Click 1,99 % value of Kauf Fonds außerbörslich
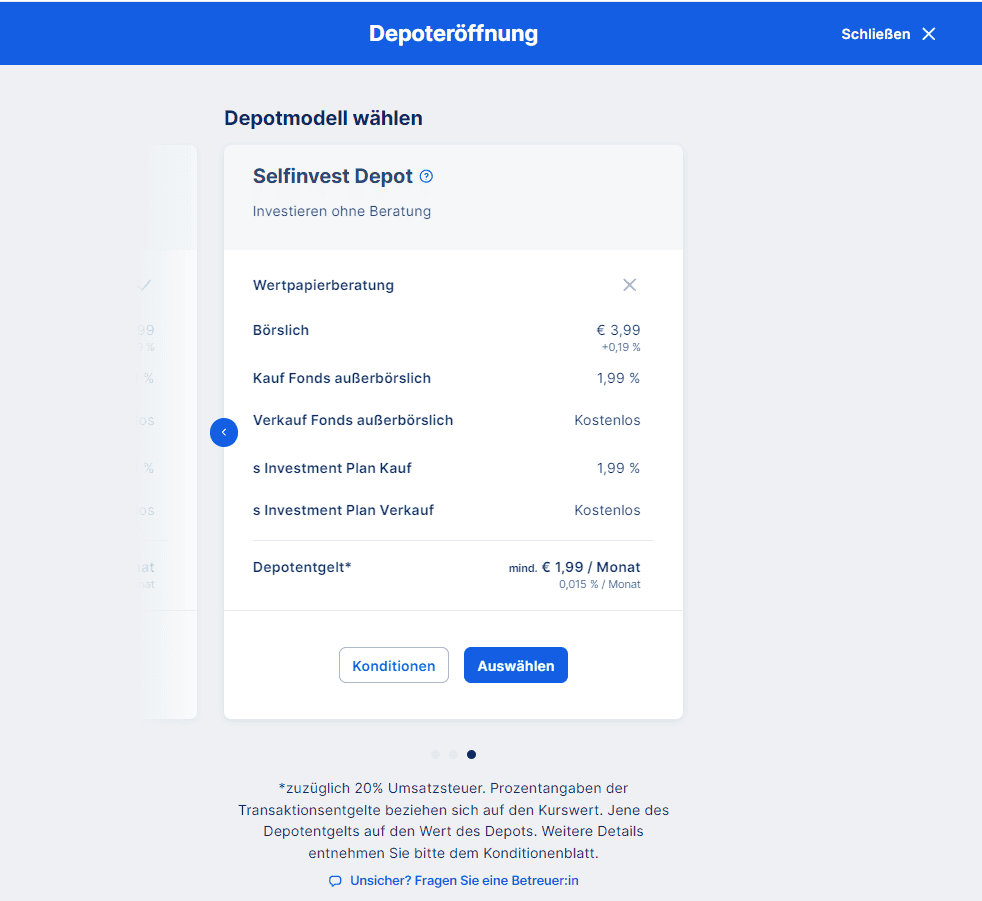 [618, 378]
